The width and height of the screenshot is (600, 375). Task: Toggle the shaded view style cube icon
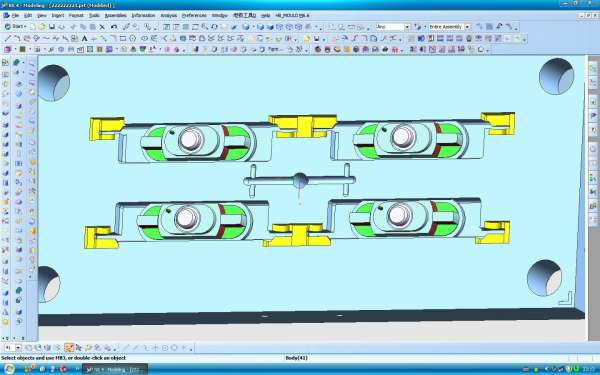pos(260,27)
